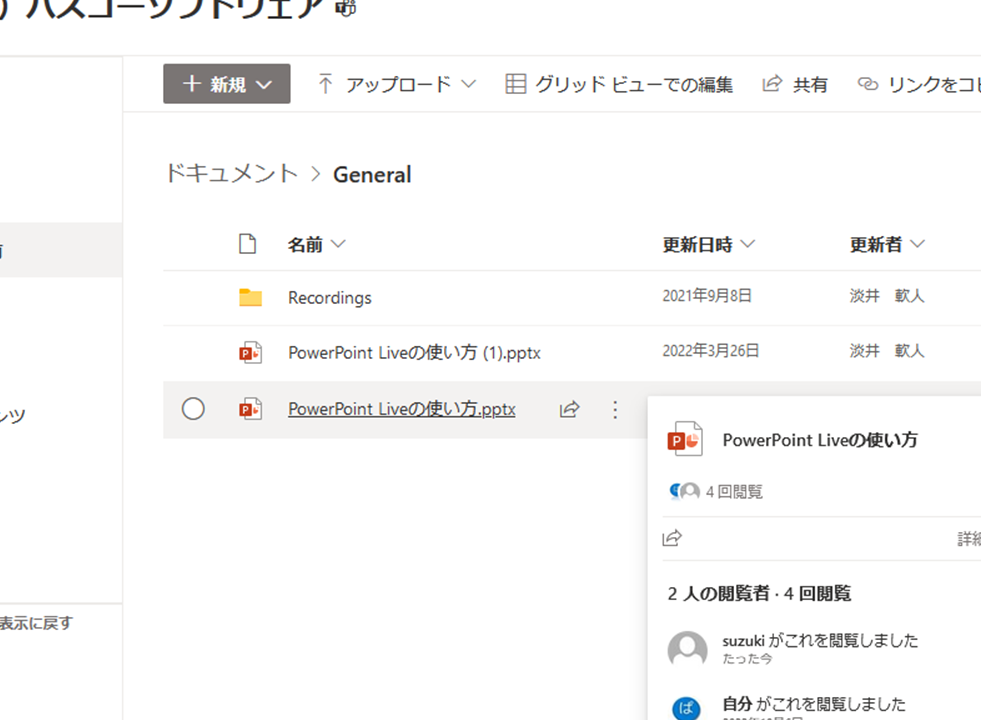Click the large PowerPoint icon in hover card
981x720 pixels.
click(685, 440)
